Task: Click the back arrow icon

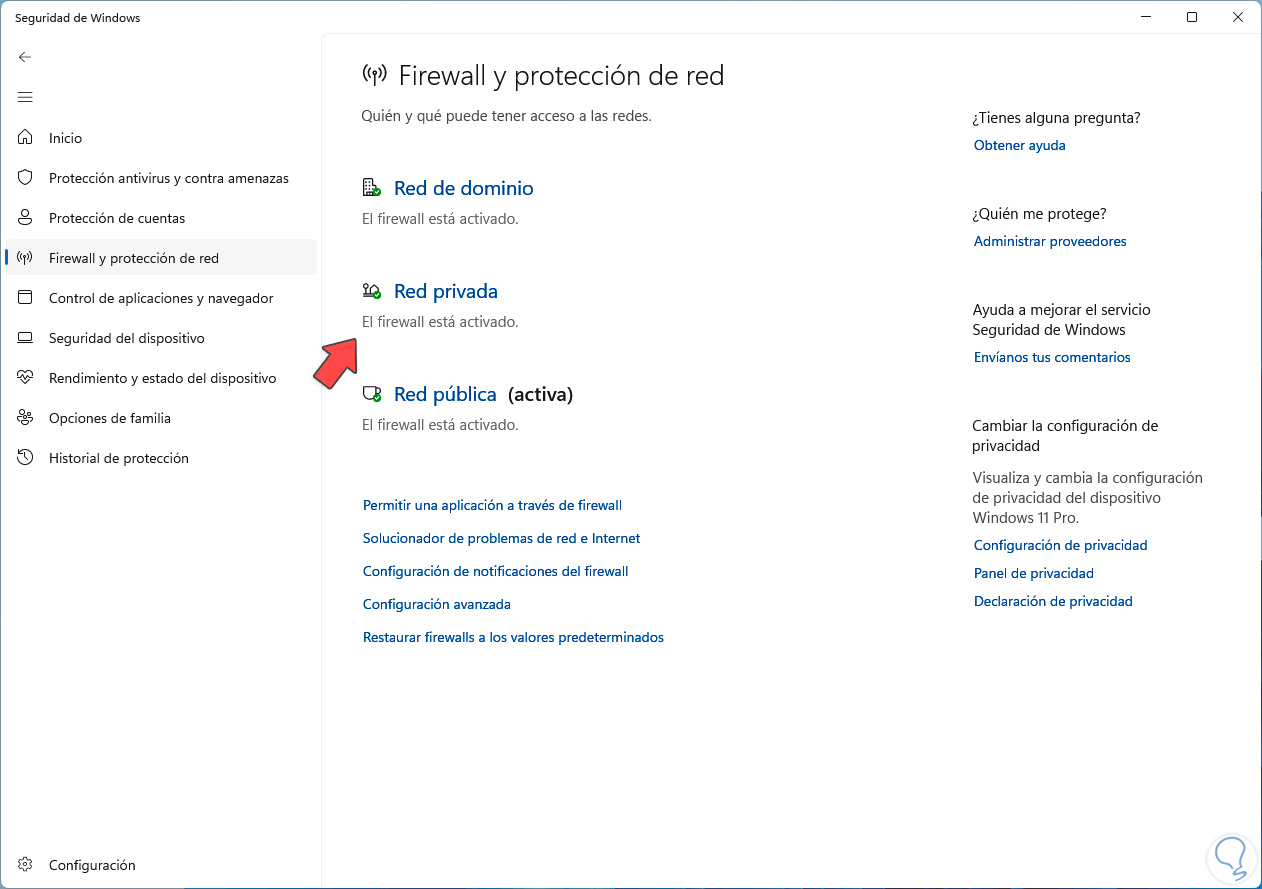Action: 25,57
